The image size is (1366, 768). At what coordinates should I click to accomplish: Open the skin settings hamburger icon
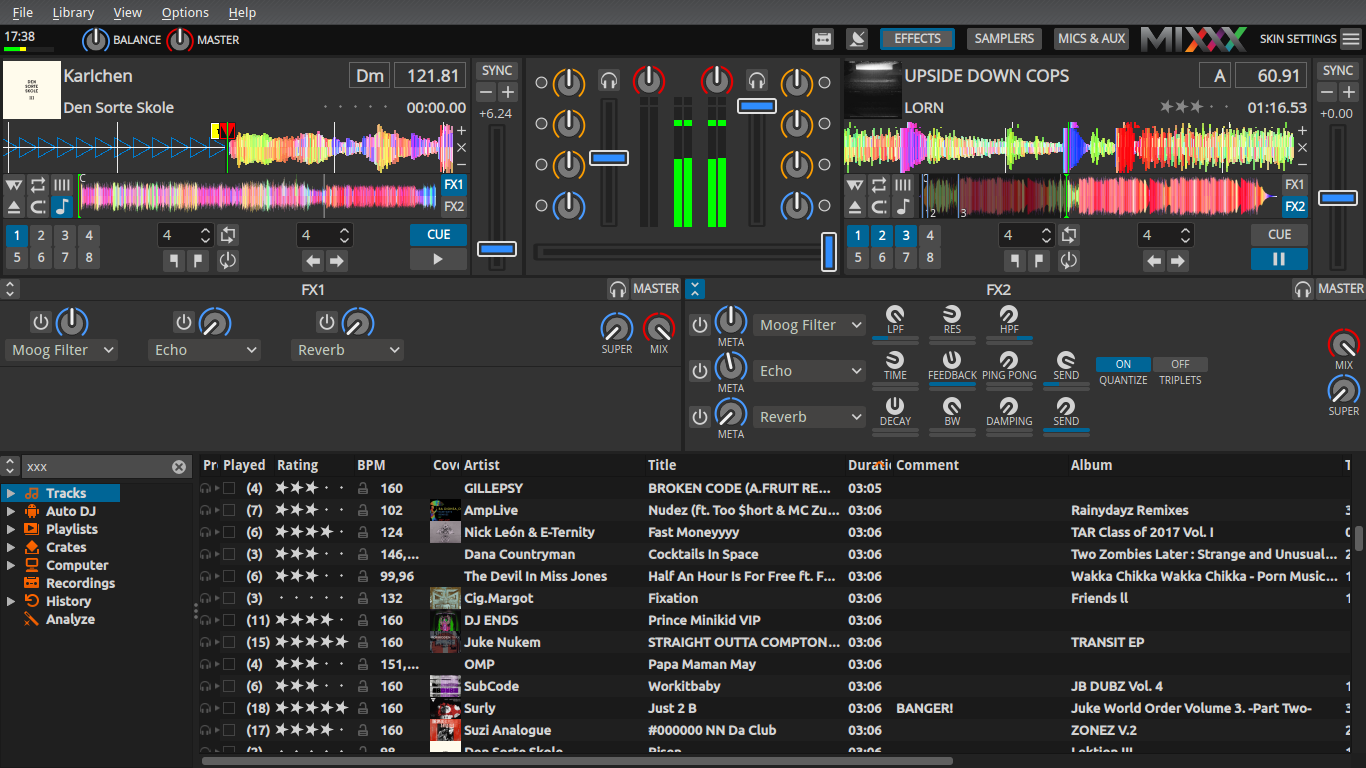coord(1351,39)
